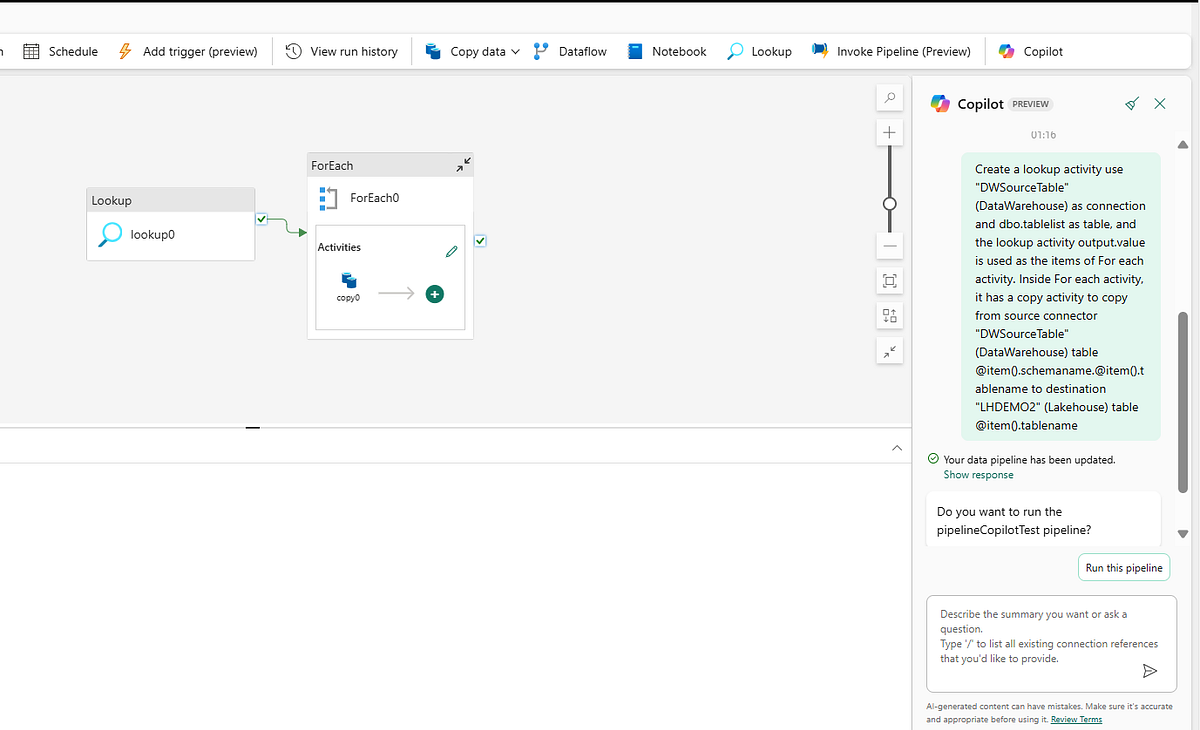Open the Show response link
Screen dimensions: 1200x730
tap(978, 475)
